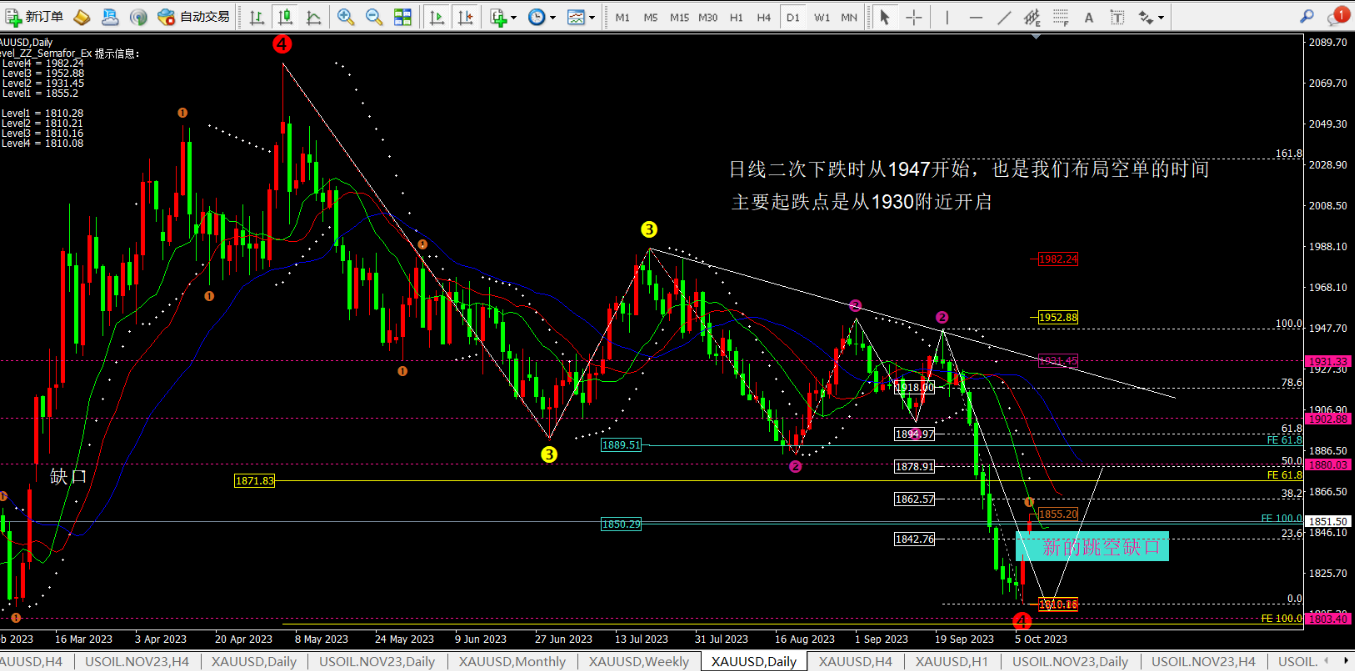
Task: Tile chart windows with grid icon
Action: (x=402, y=17)
